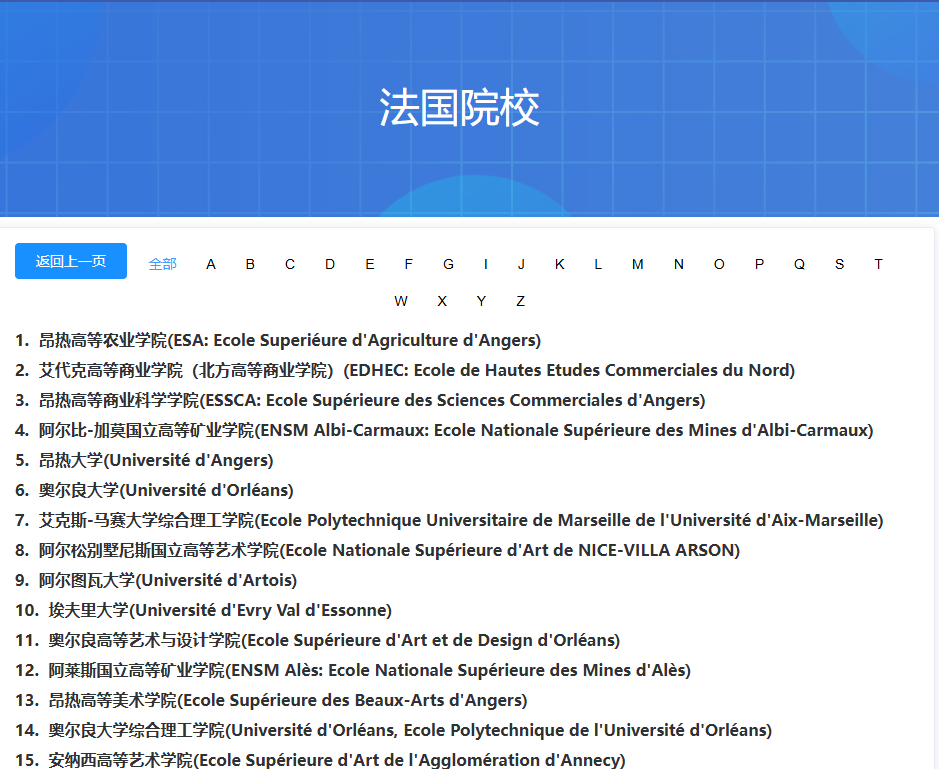Open 昂热高等美术学院 entry
The image size is (939, 769).
pos(287,700)
